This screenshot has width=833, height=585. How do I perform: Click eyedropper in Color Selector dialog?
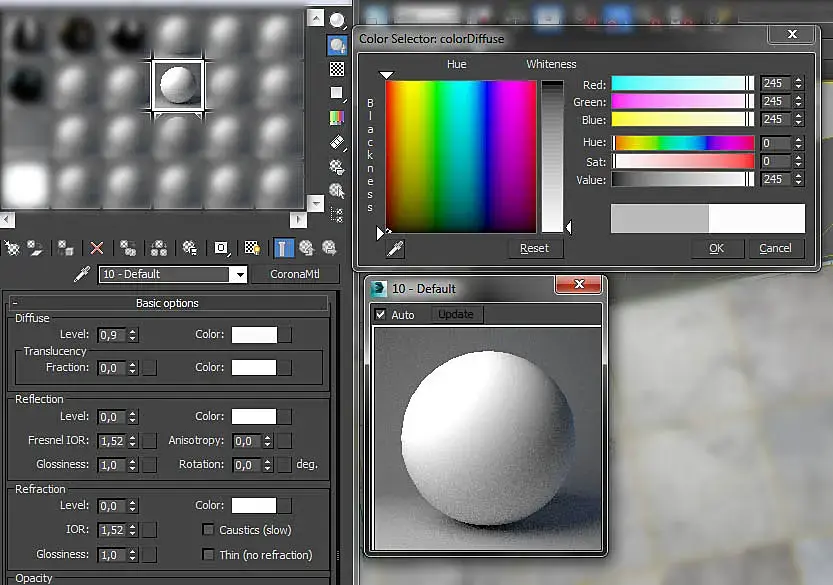395,248
